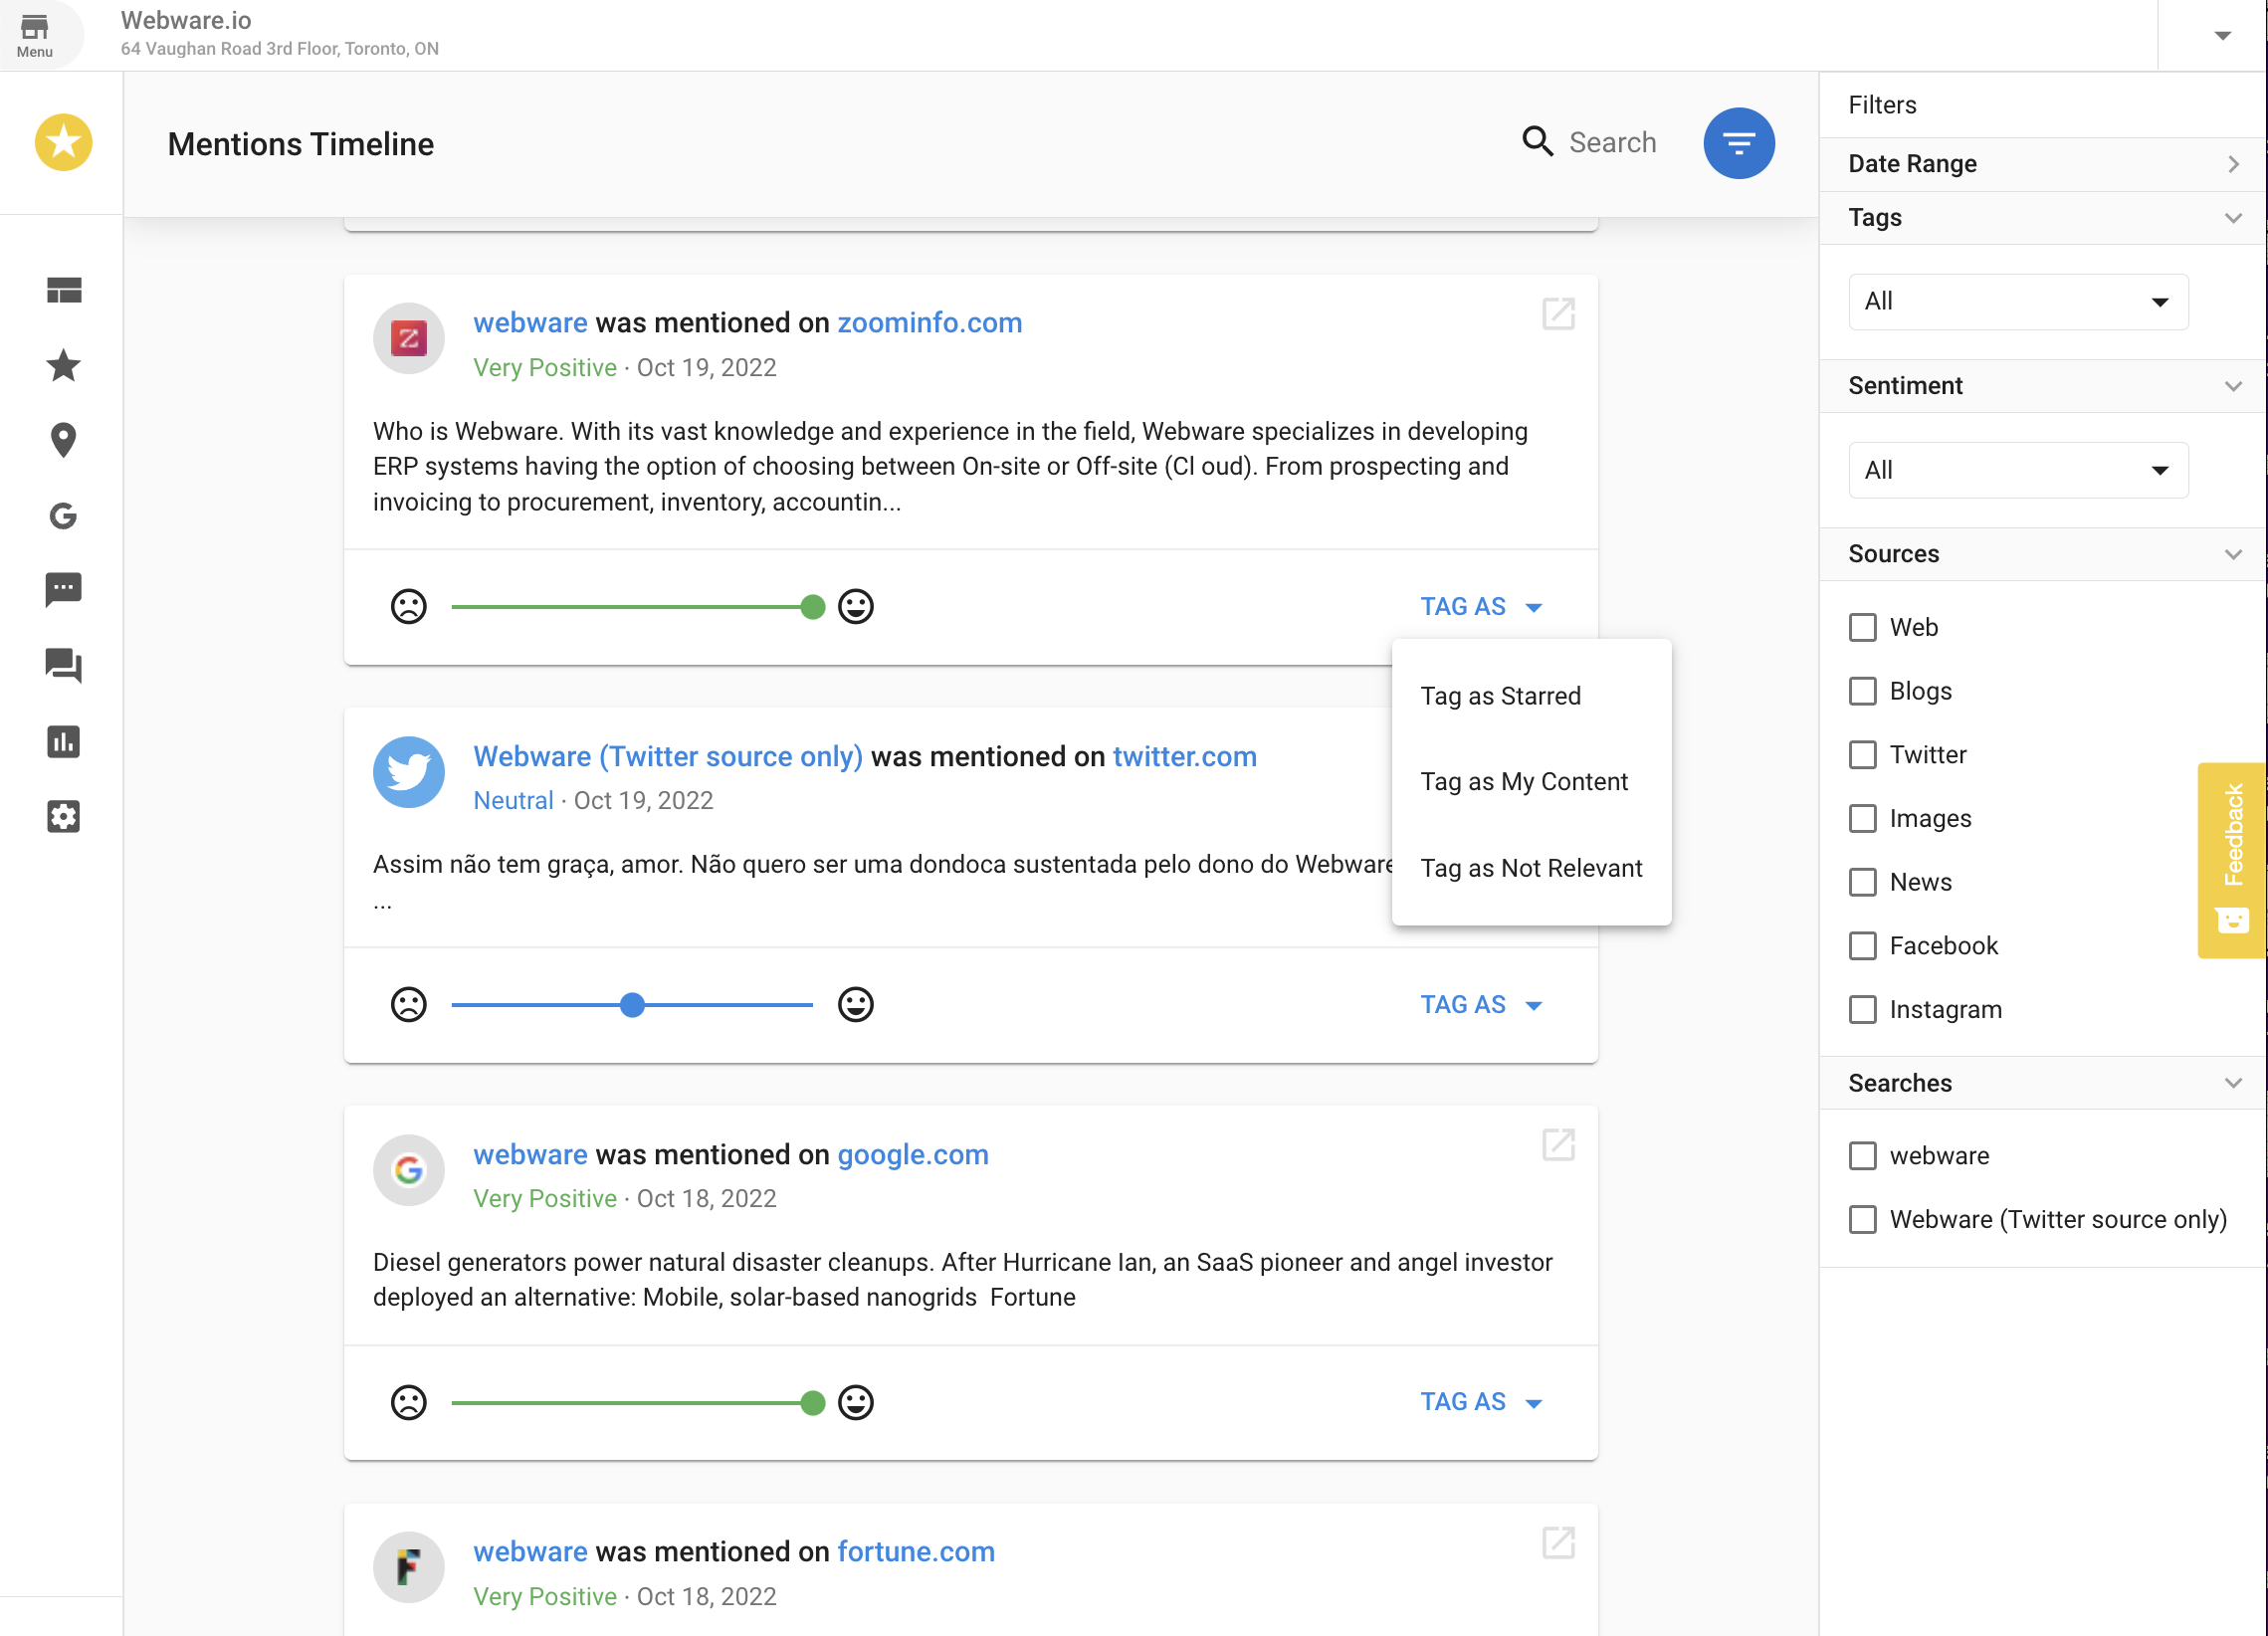Viewport: 2268px width, 1636px height.
Task: Click the Google G avatar on mention
Action: [409, 1170]
